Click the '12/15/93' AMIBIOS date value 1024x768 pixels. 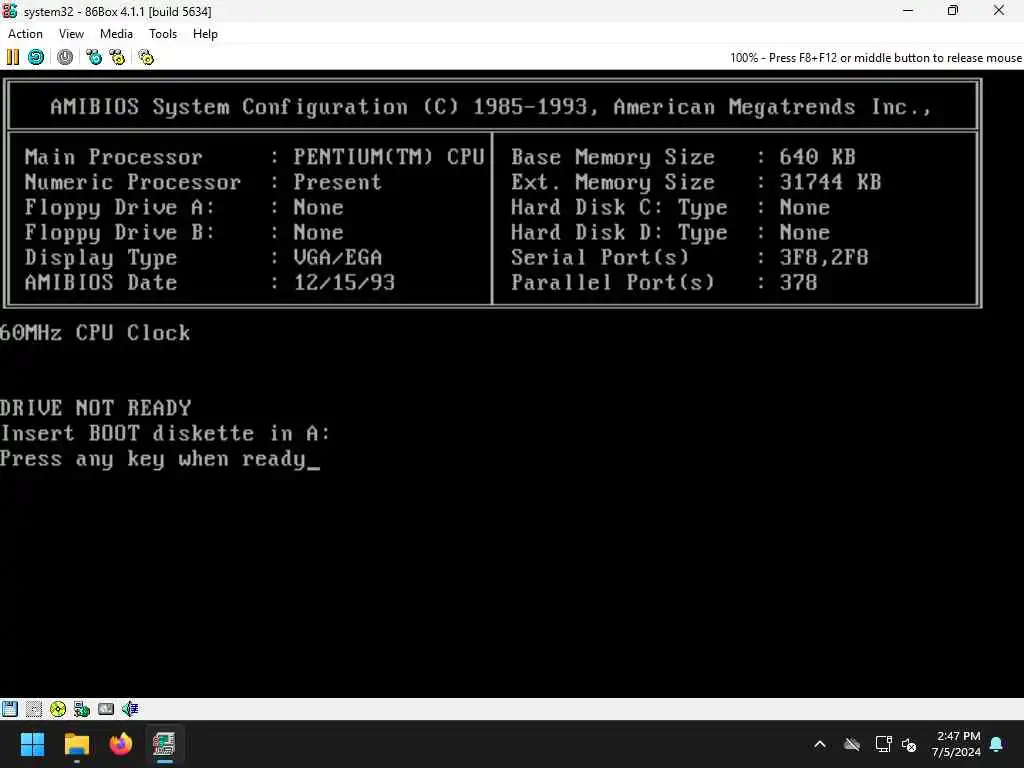pyautogui.click(x=344, y=282)
